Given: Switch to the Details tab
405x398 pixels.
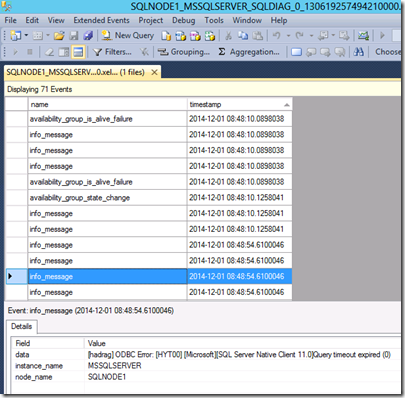Looking at the screenshot, I should click(x=21, y=326).
